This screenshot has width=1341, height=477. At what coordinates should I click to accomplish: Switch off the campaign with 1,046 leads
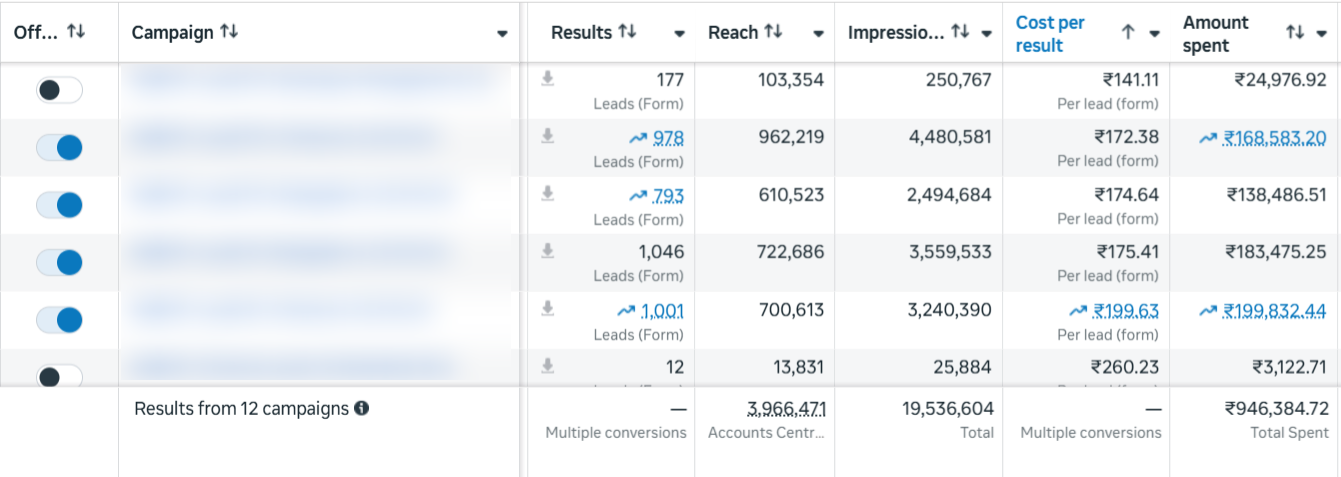pyautogui.click(x=59, y=263)
